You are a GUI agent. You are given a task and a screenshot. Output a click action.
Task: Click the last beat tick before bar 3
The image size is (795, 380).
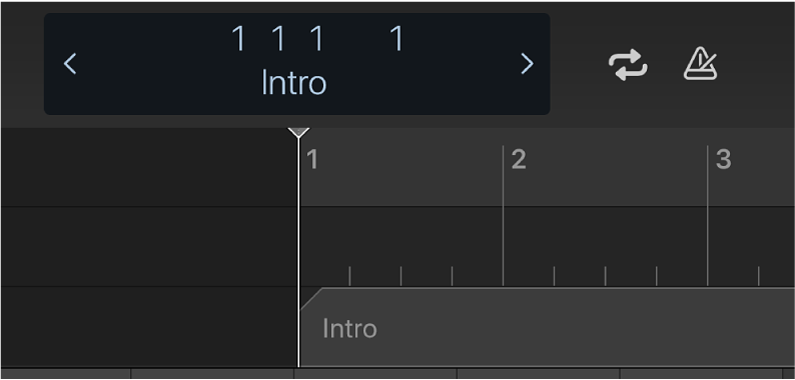pos(657,276)
